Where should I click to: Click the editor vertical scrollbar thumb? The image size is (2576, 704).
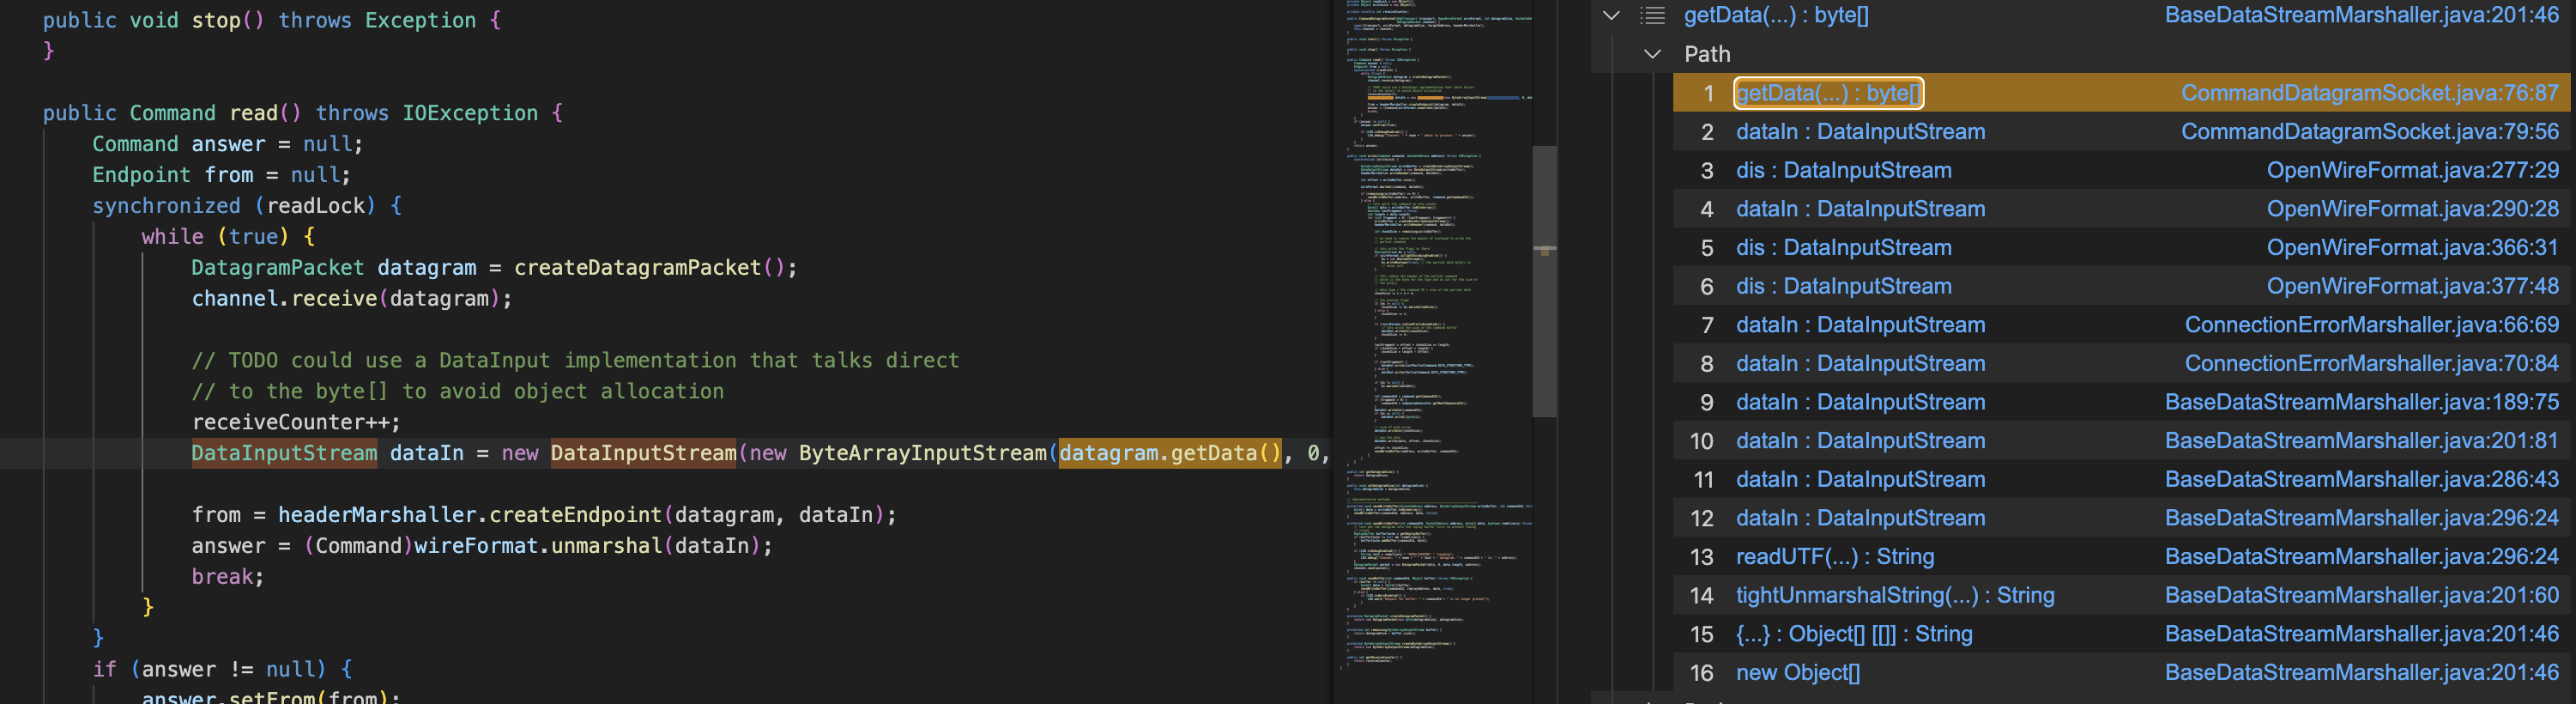click(1544, 281)
